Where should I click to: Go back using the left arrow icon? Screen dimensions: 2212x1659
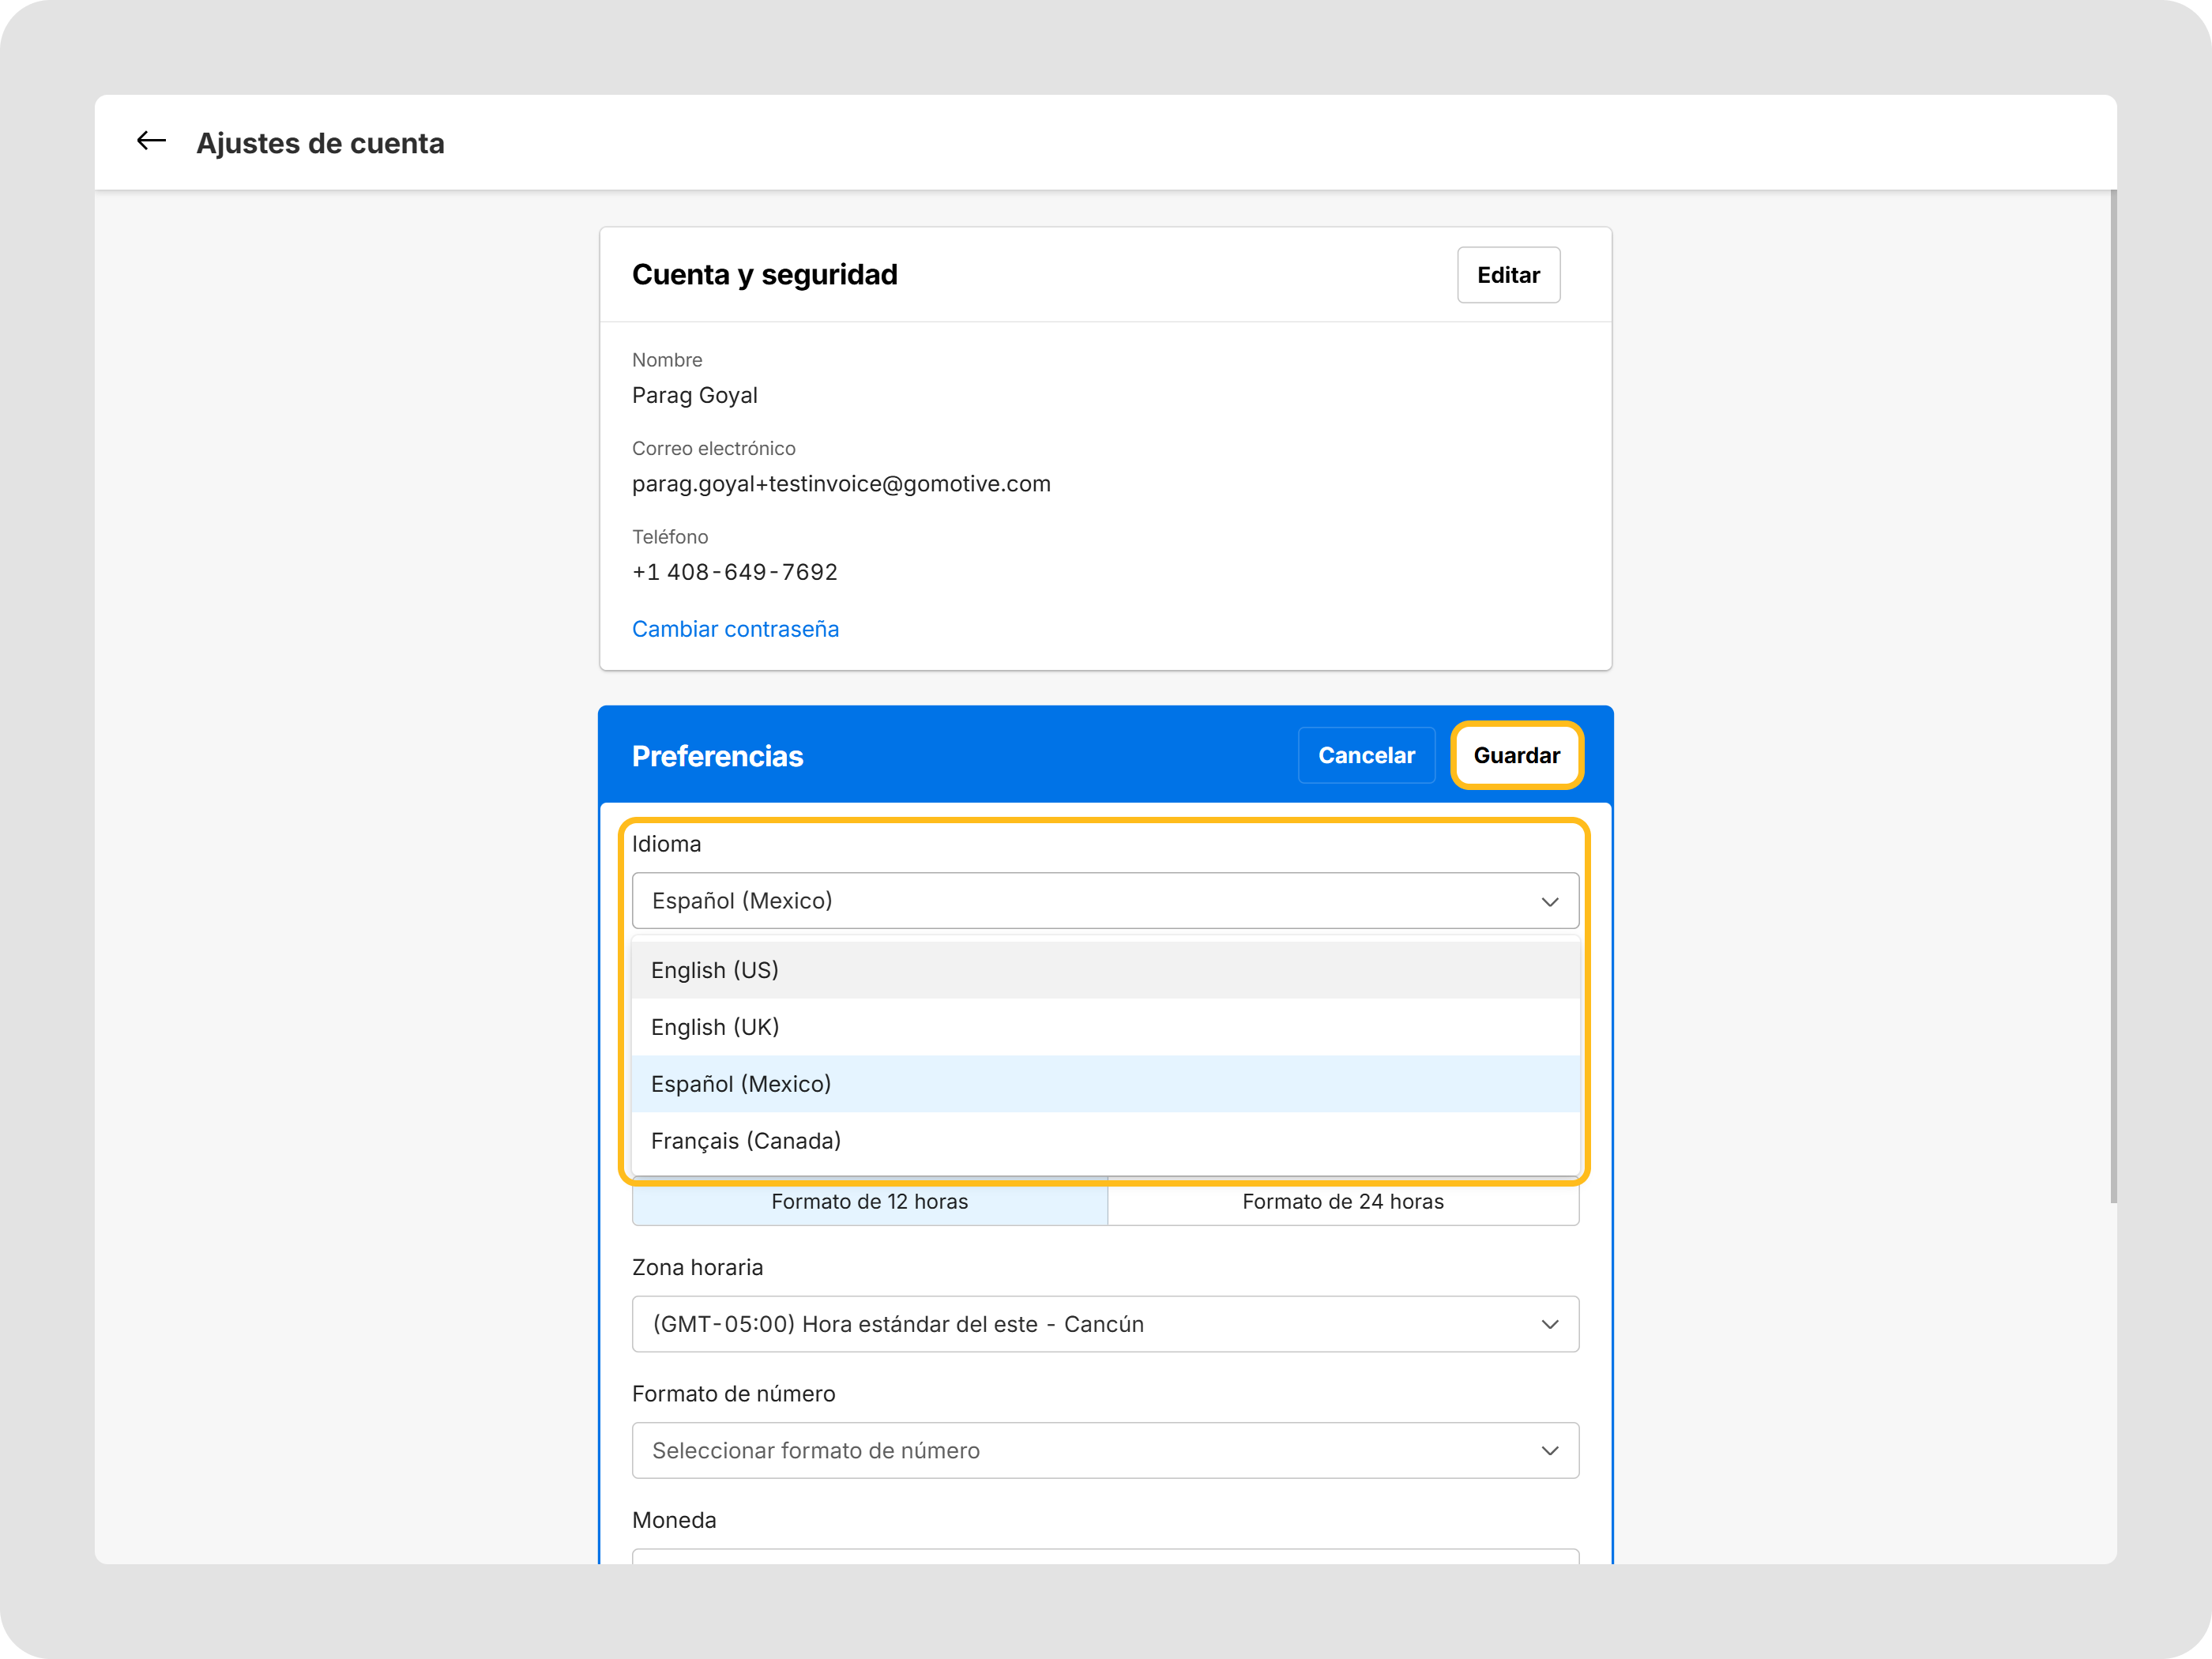pos(151,141)
